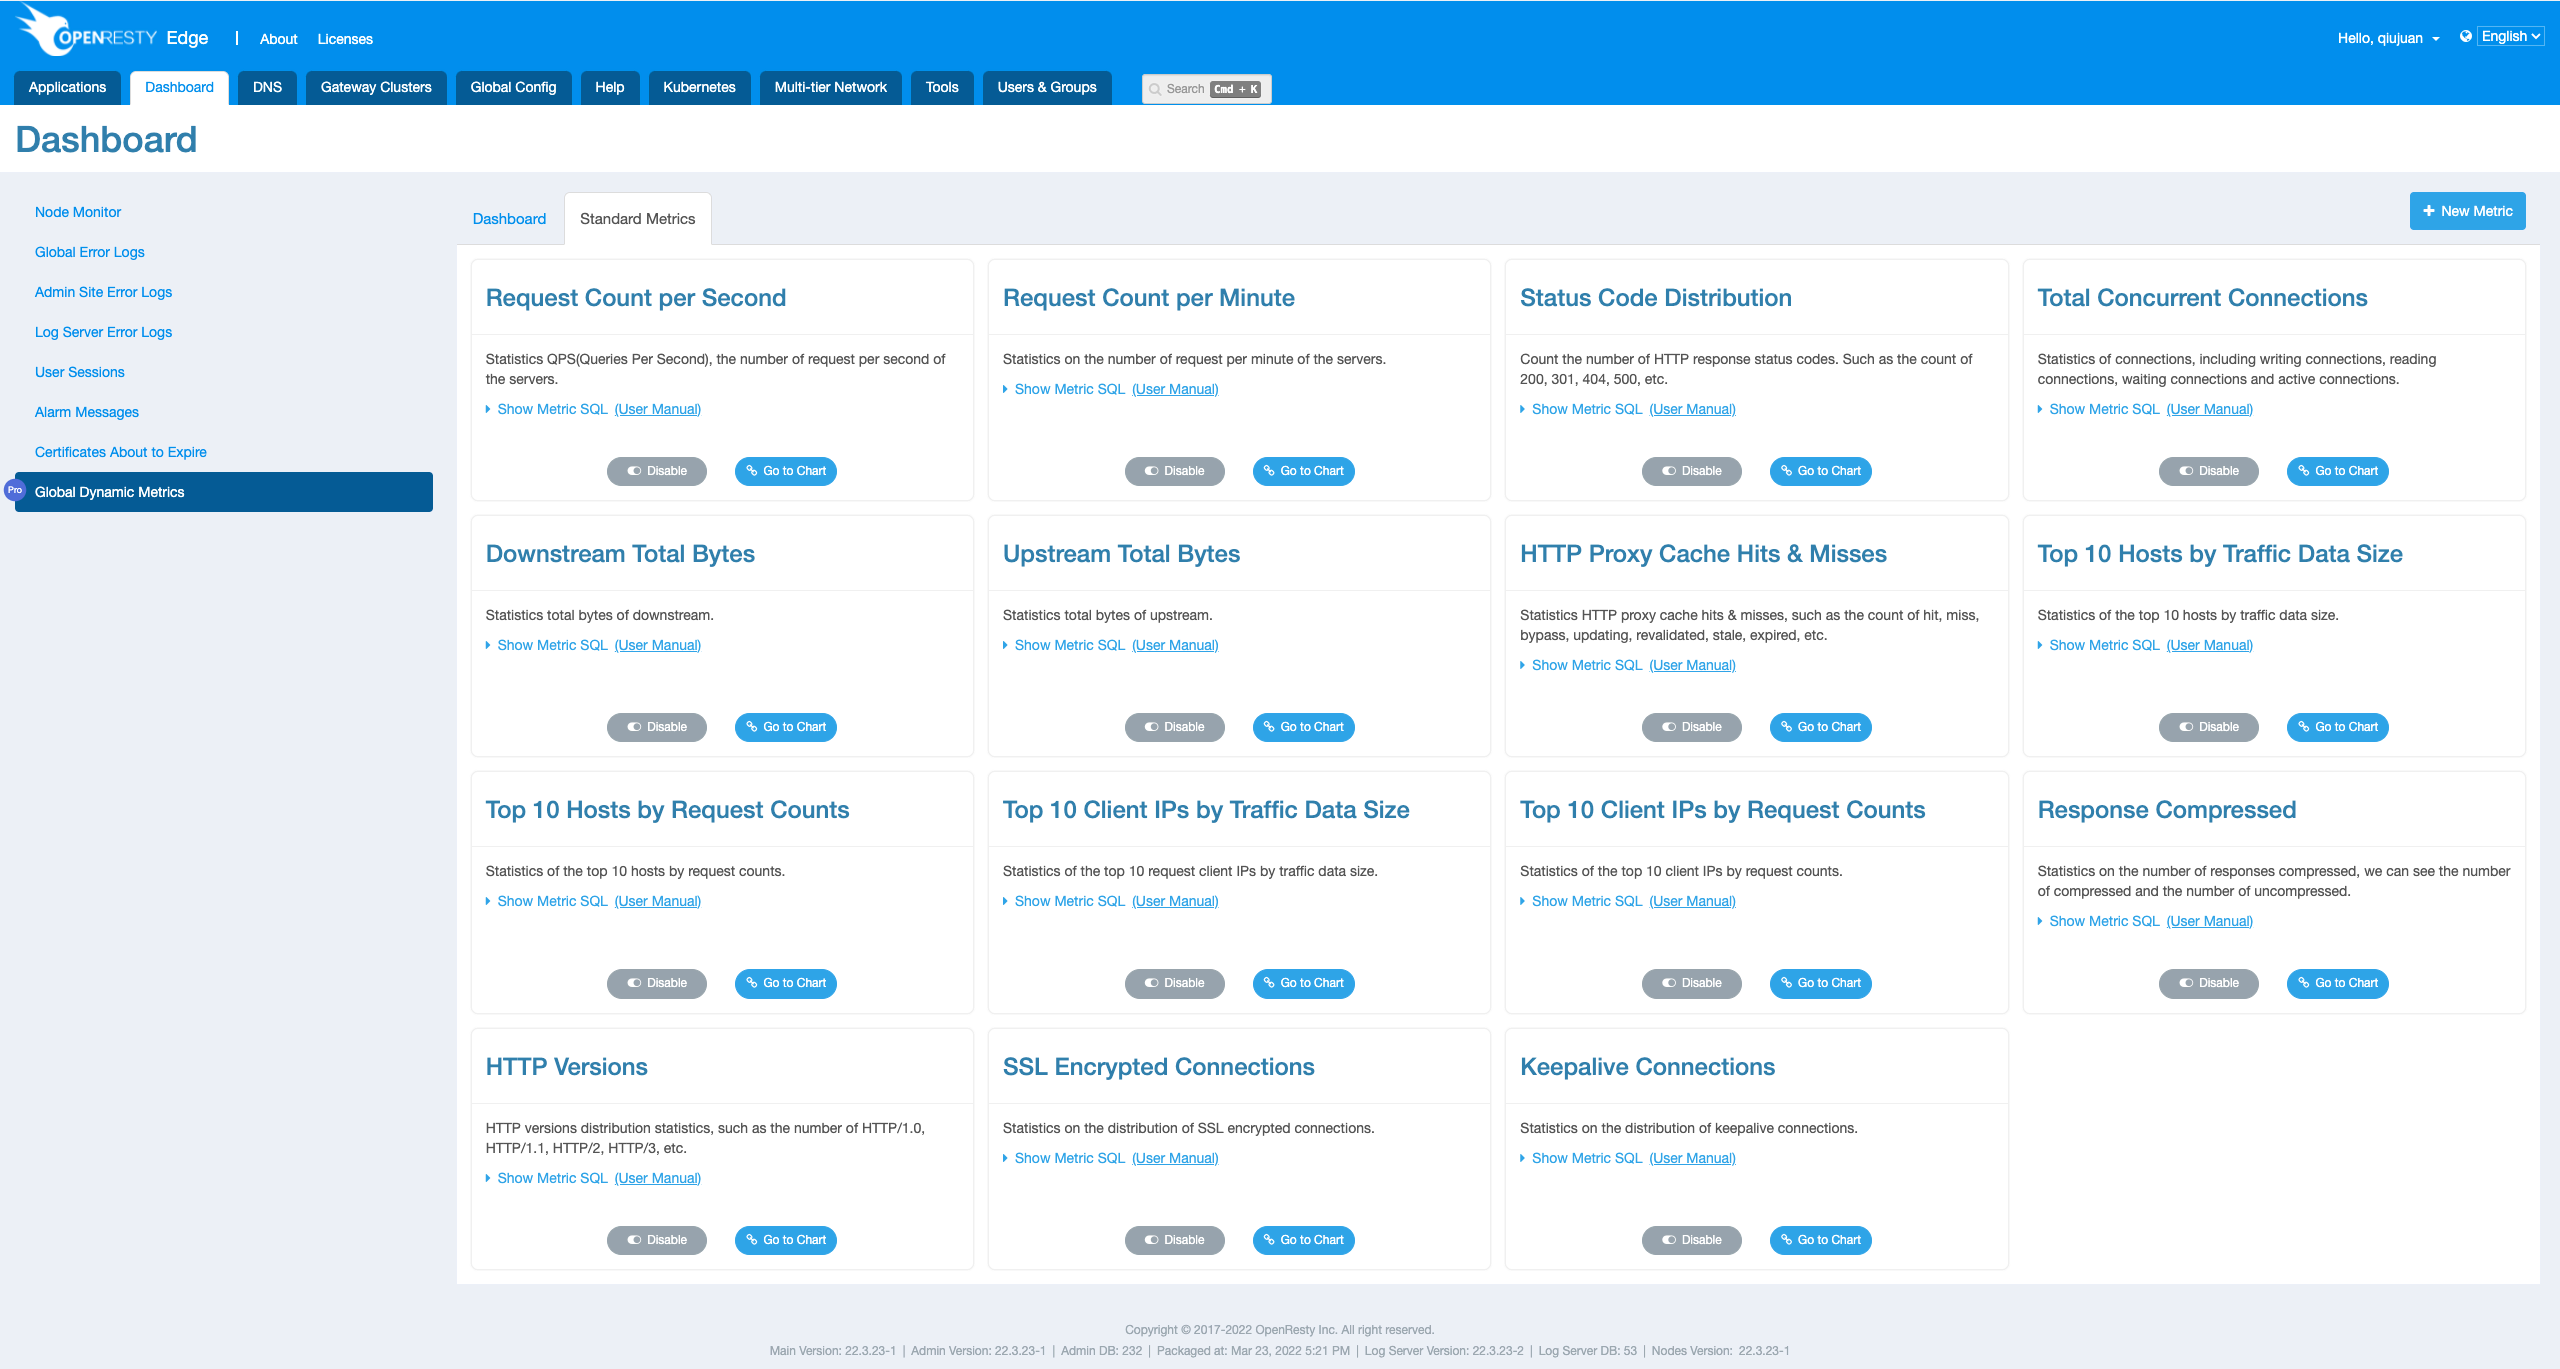Disable the SSL Encrypted Connections metric
Image resolution: width=2560 pixels, height=1369 pixels.
tap(1174, 1240)
